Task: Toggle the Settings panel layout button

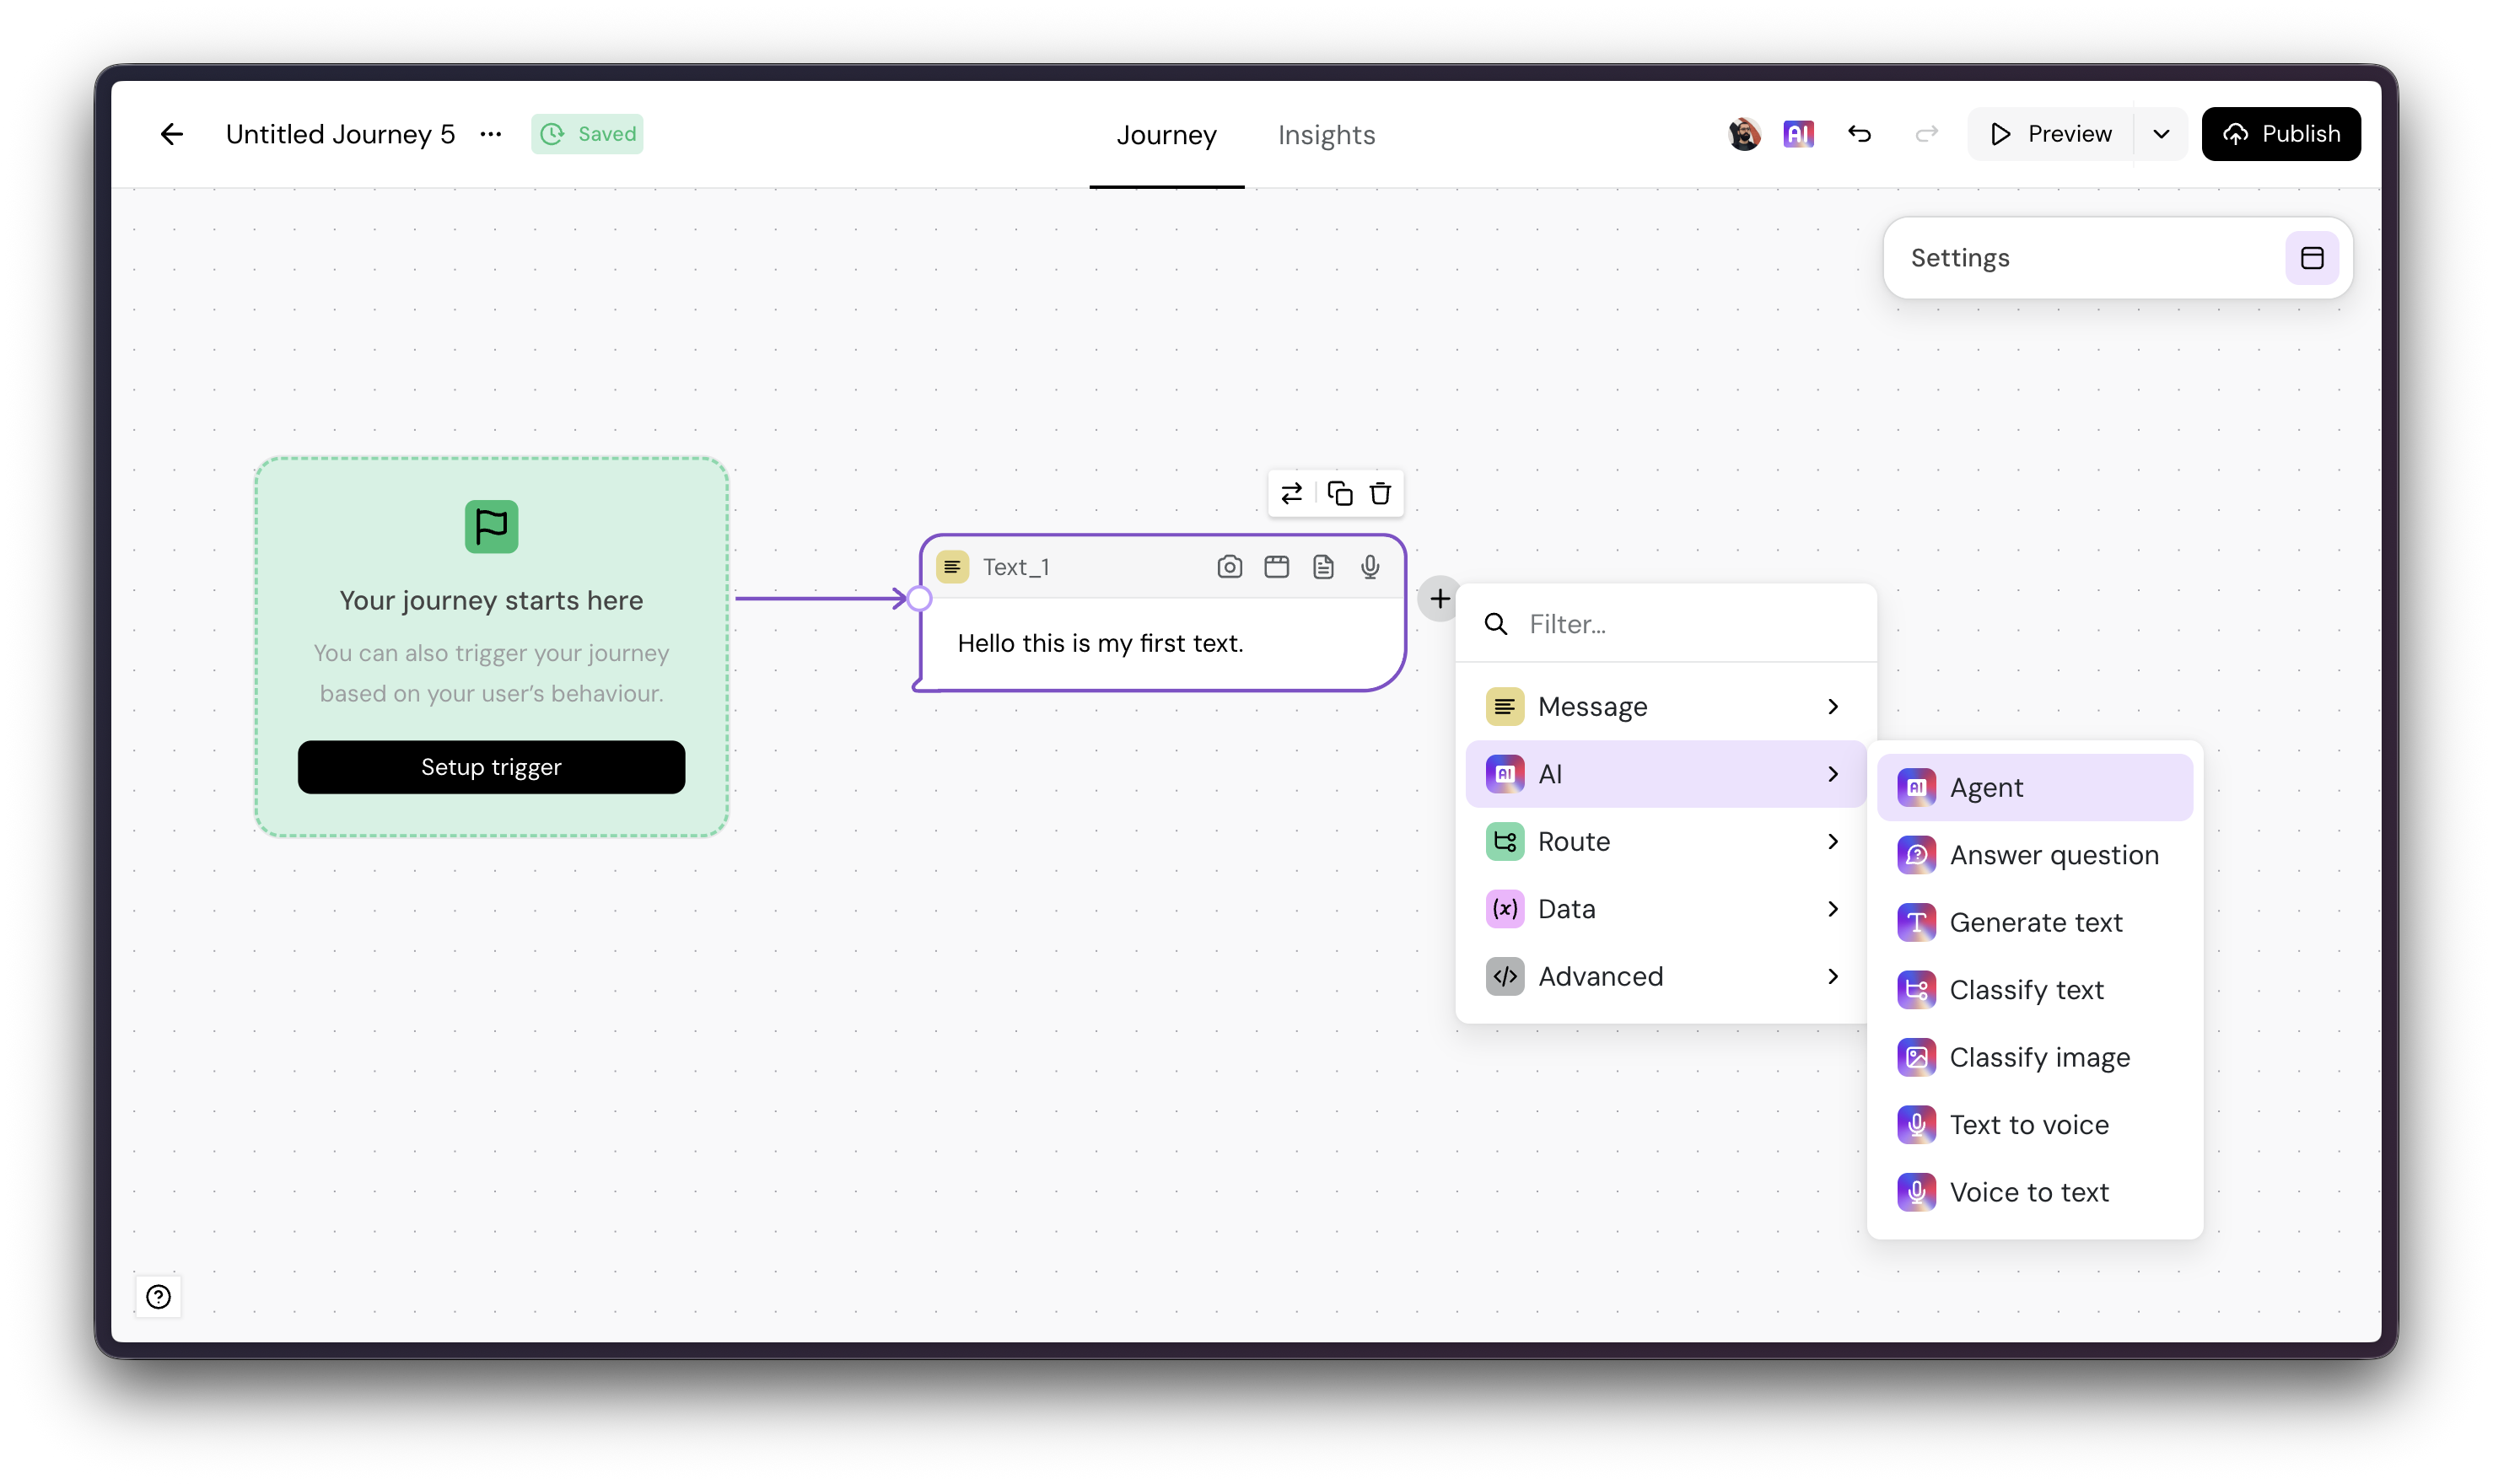Action: [x=2311, y=258]
